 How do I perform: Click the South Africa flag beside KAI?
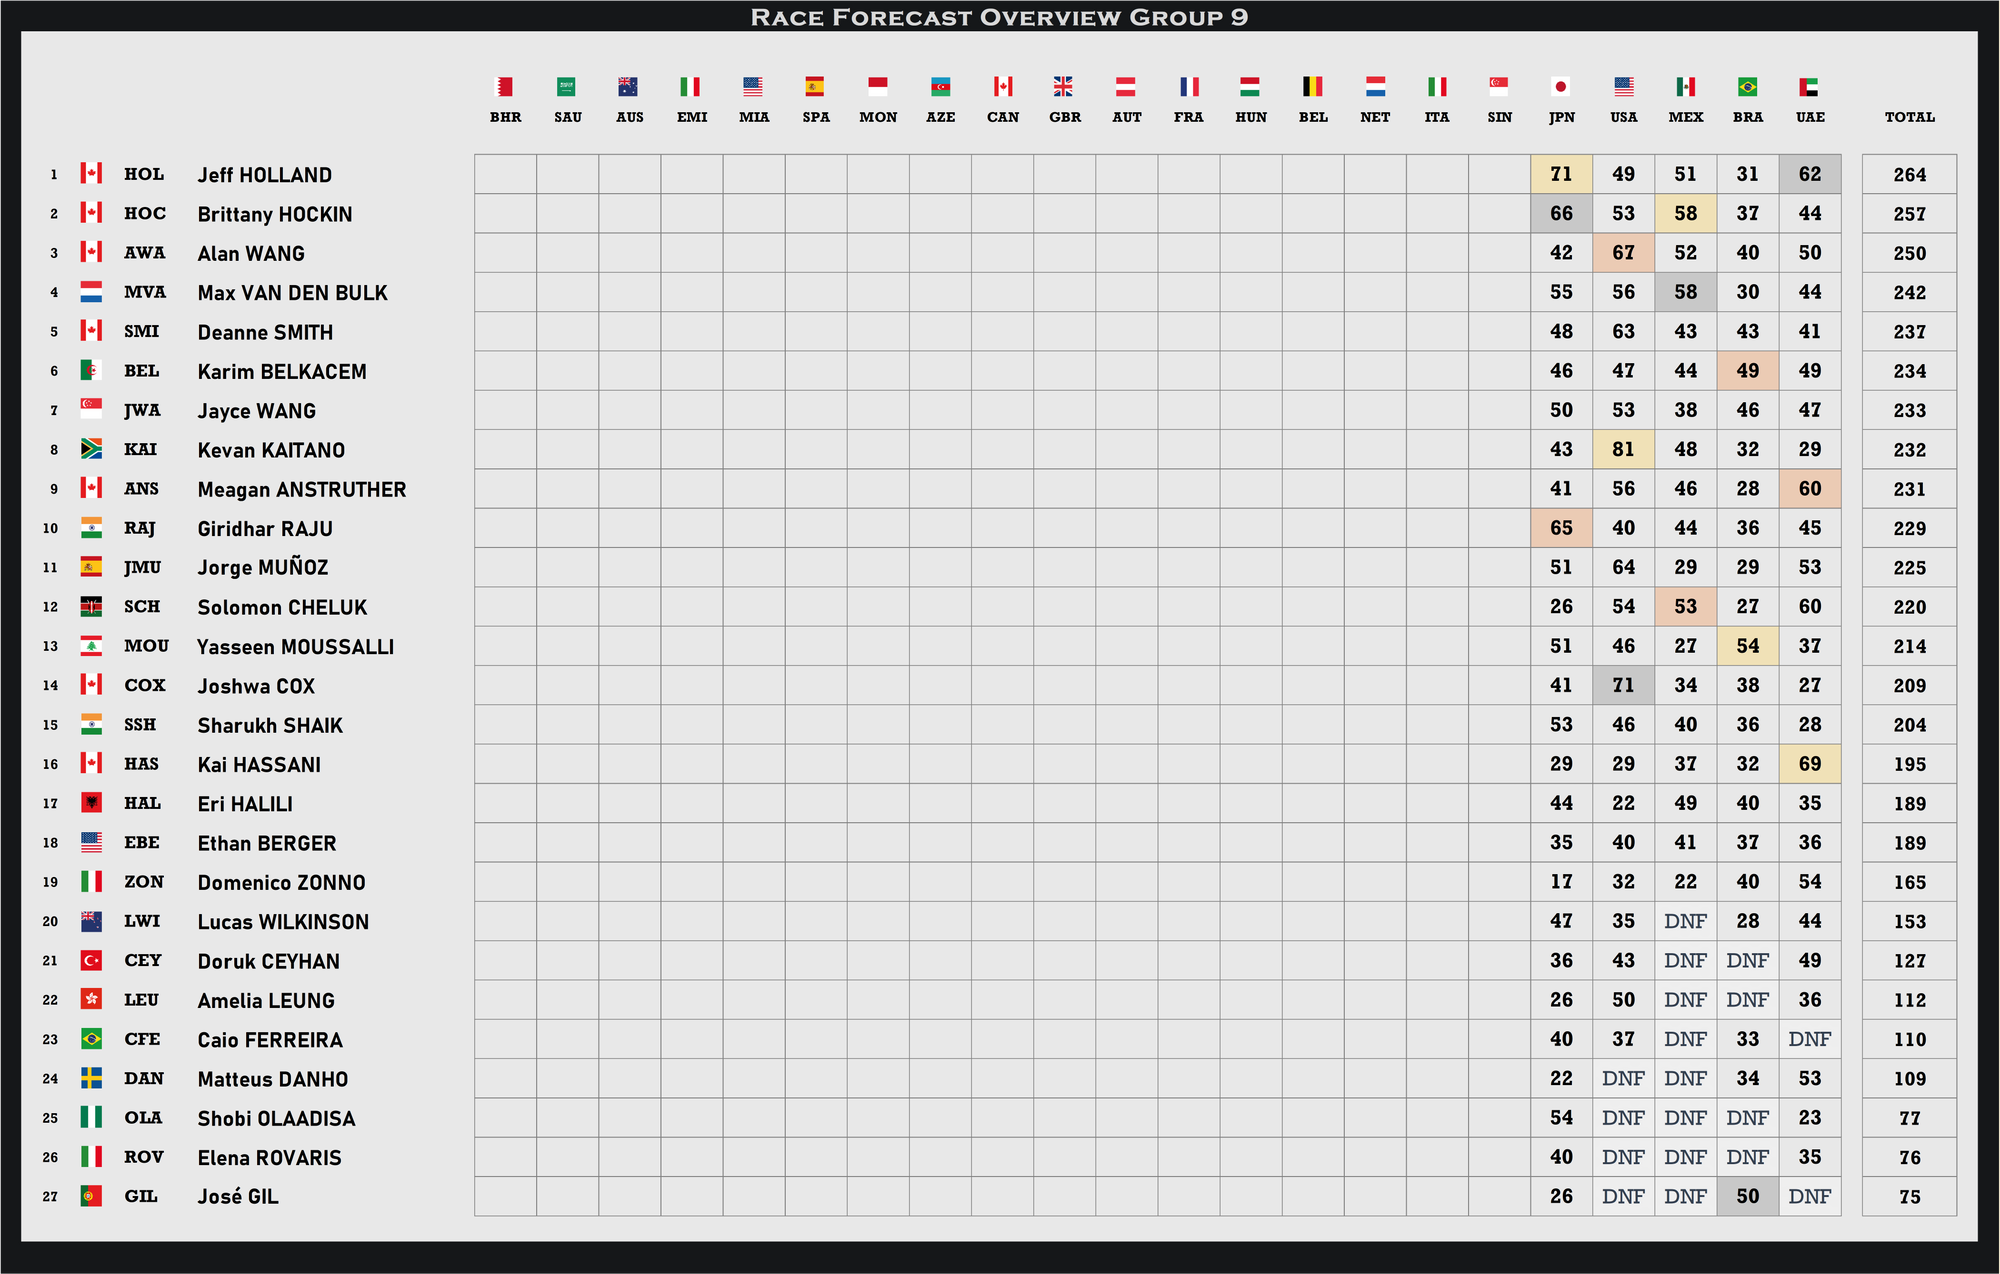point(91,449)
